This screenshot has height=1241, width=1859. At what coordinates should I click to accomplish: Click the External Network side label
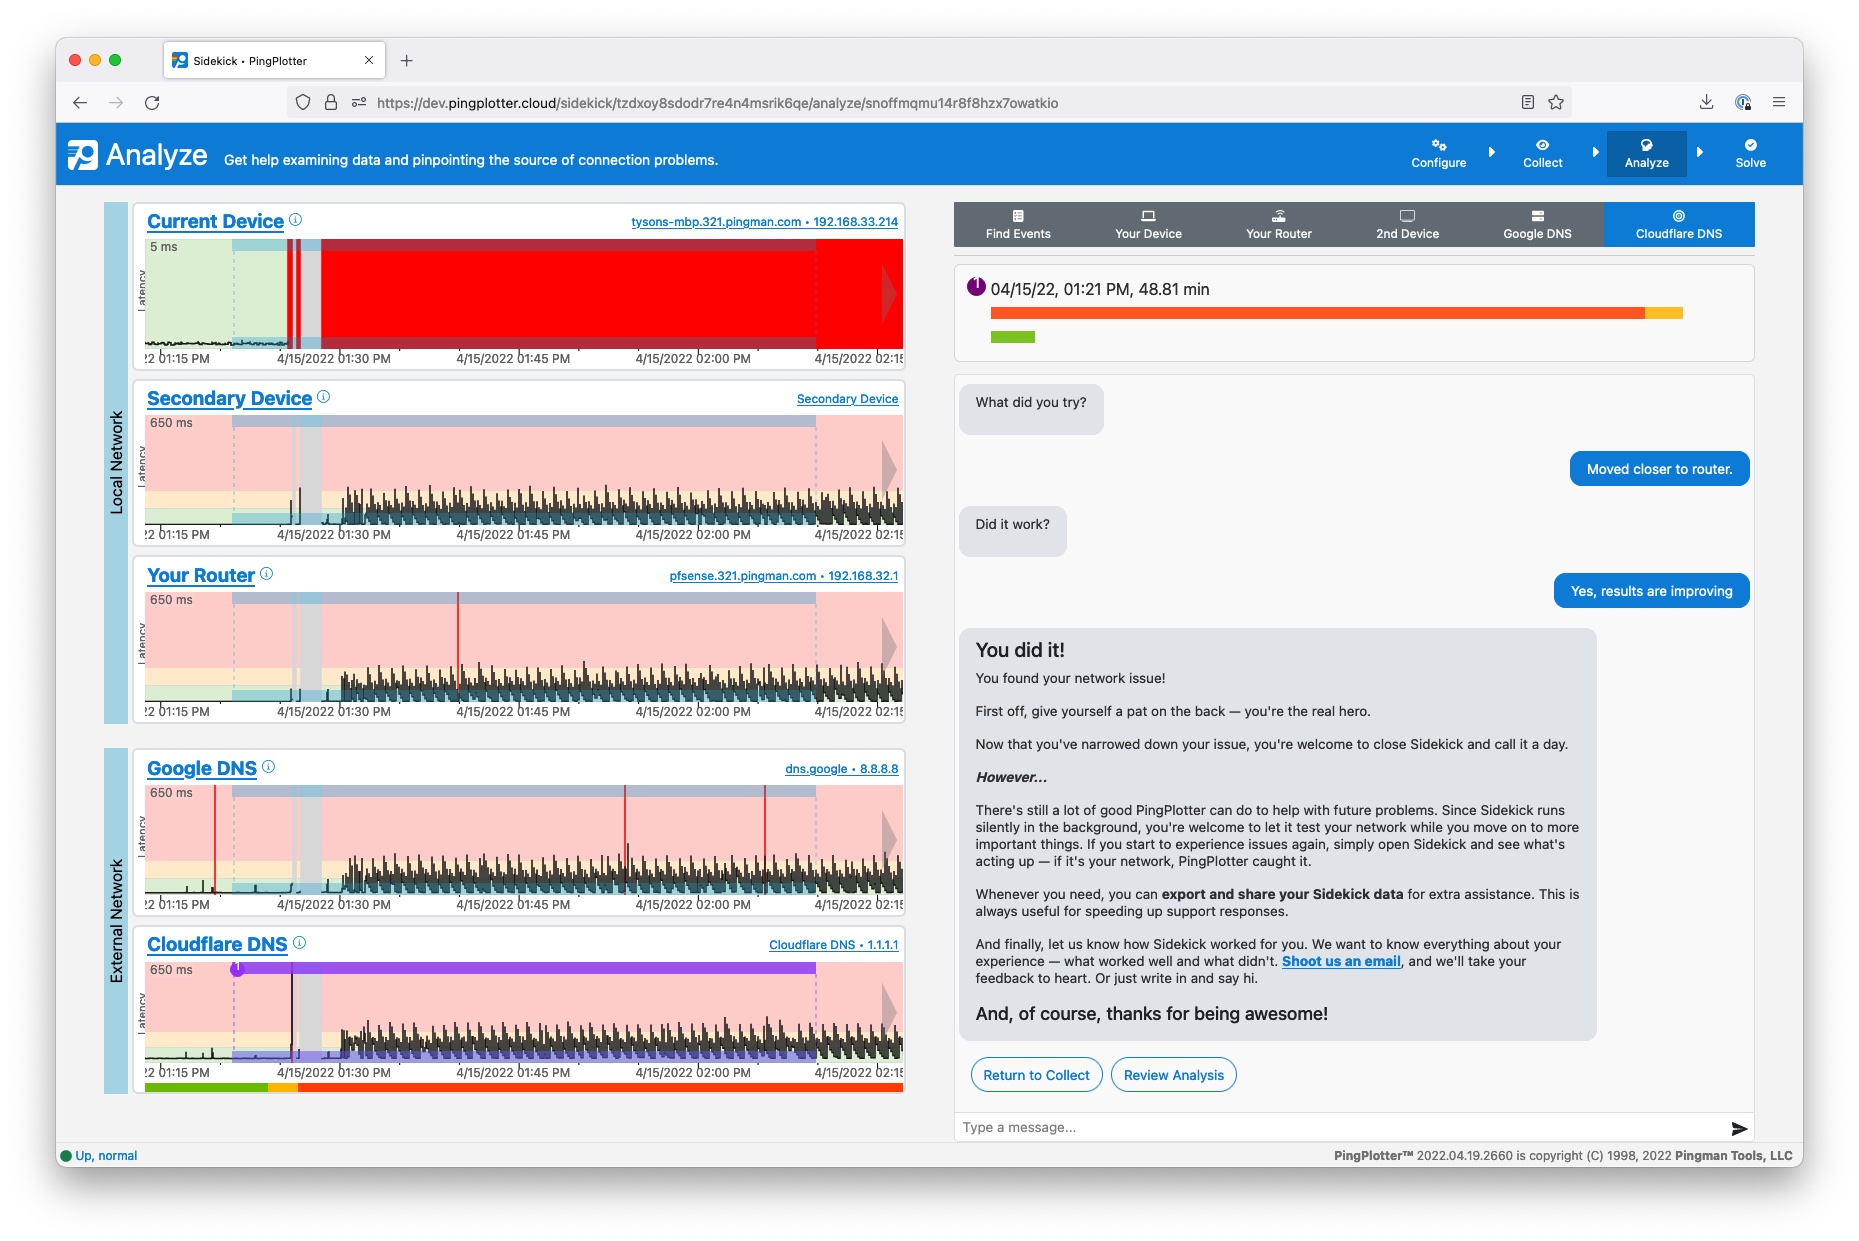tap(116, 921)
